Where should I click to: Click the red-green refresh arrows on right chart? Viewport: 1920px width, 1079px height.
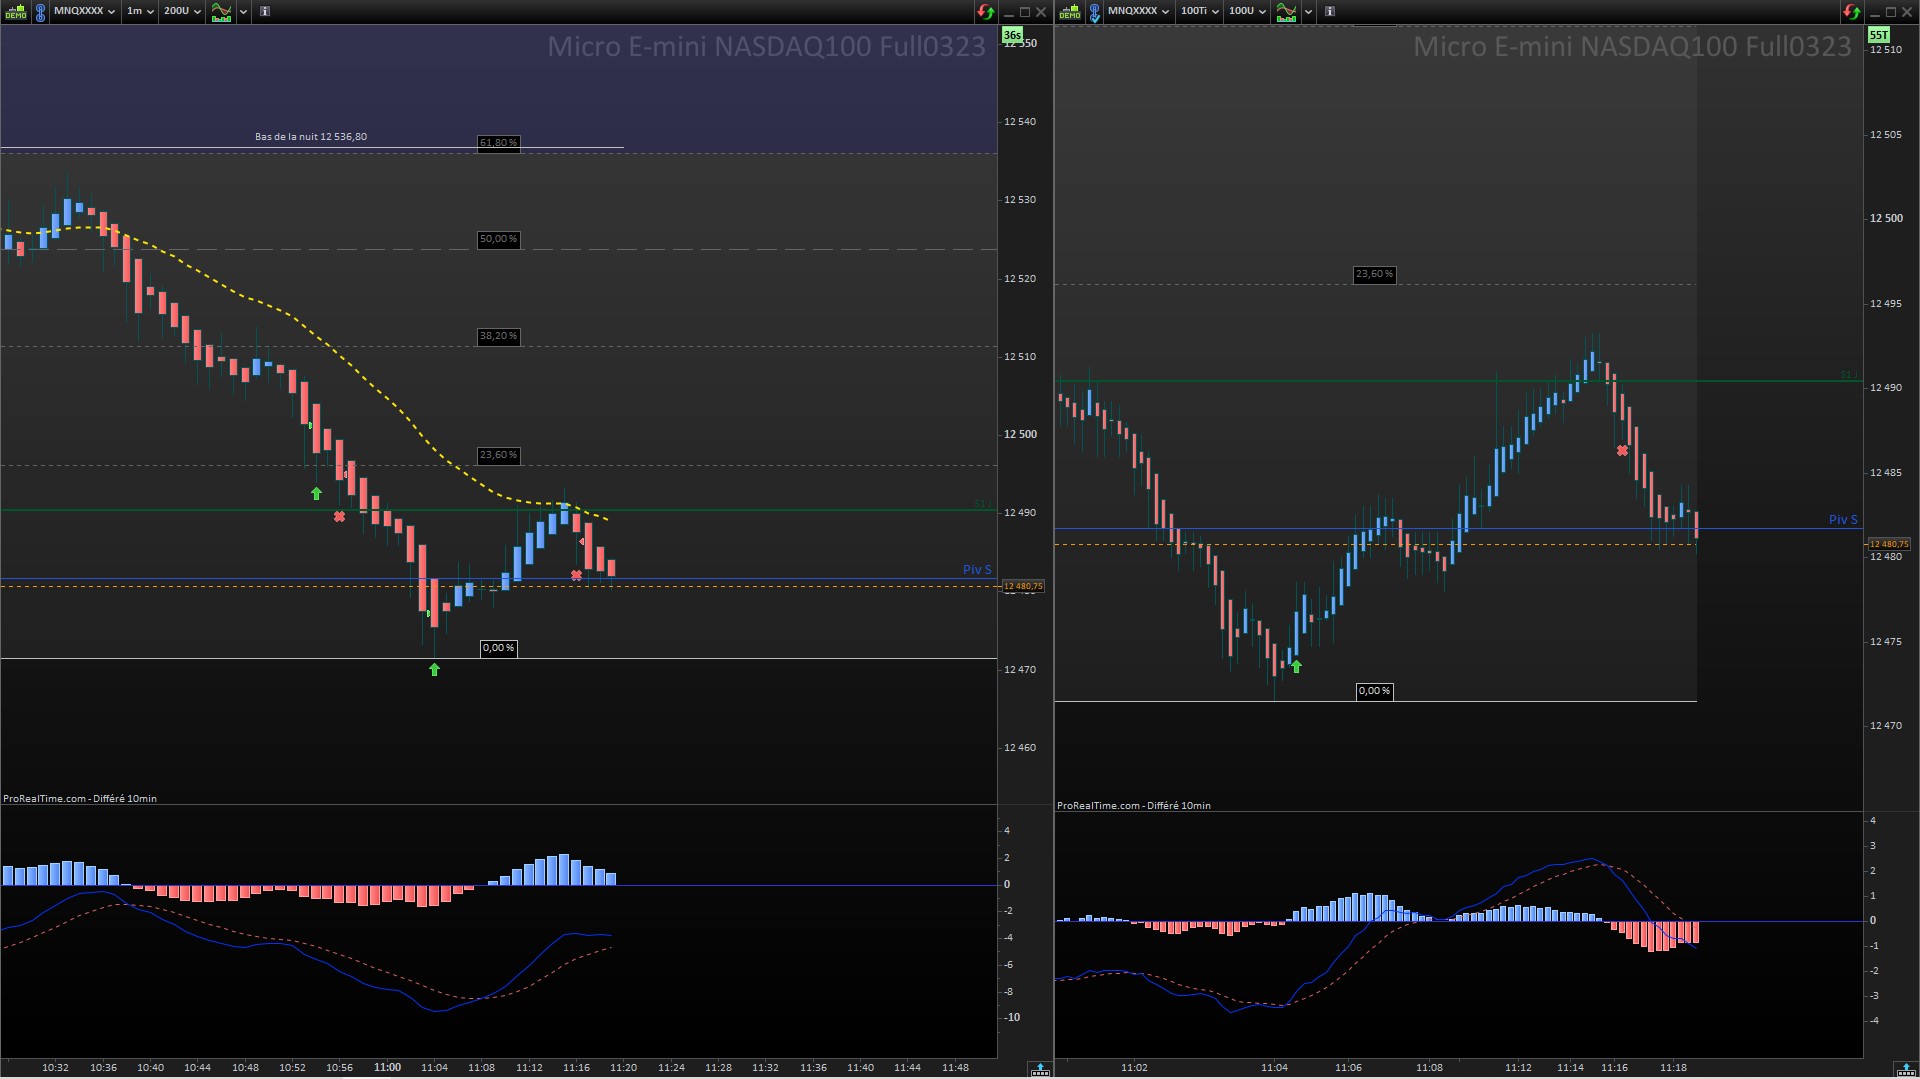click(x=1851, y=12)
